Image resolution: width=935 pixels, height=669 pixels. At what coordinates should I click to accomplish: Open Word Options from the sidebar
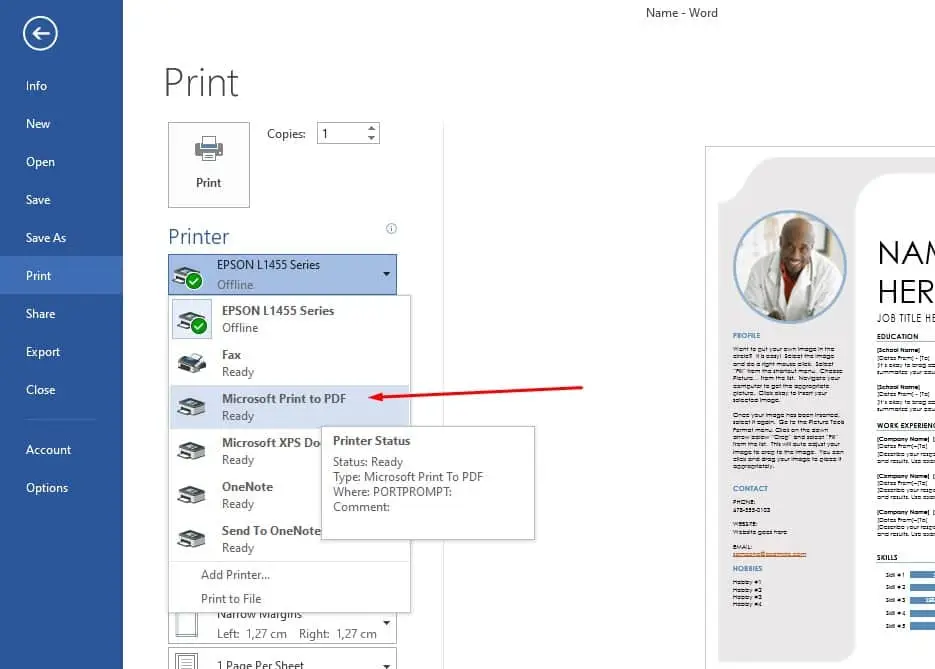[47, 488]
